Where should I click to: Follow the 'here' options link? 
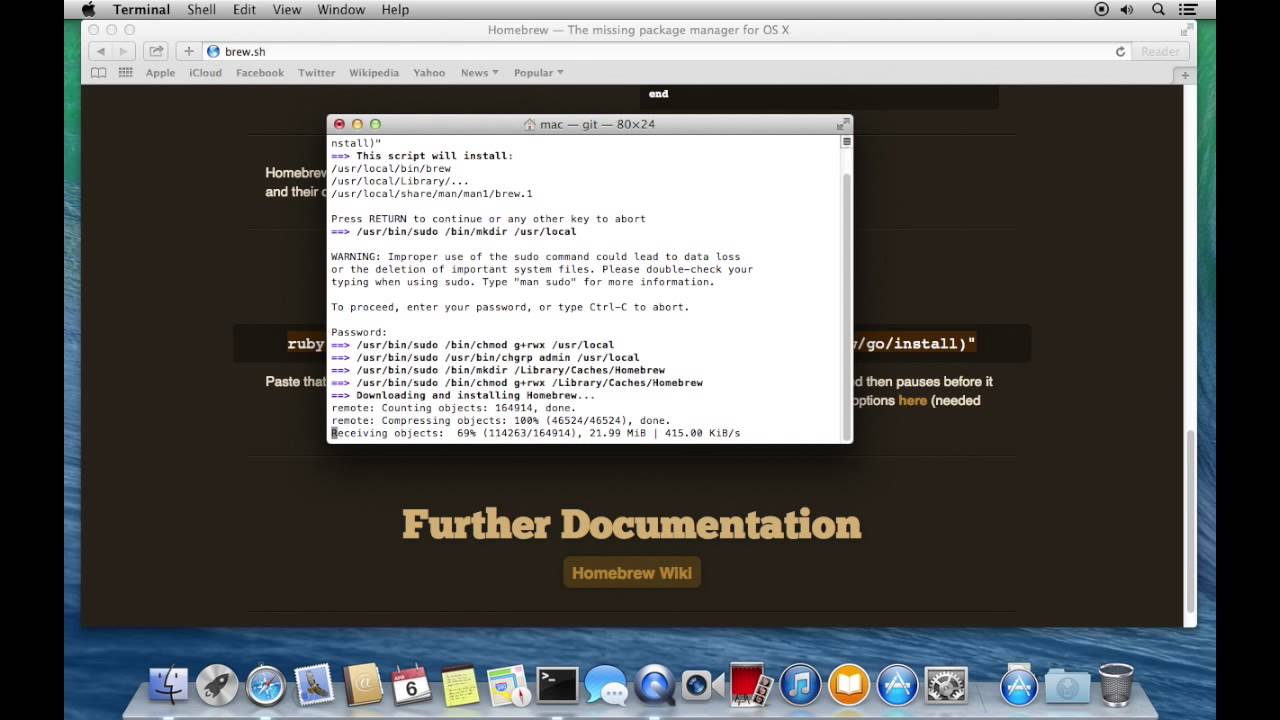click(912, 401)
